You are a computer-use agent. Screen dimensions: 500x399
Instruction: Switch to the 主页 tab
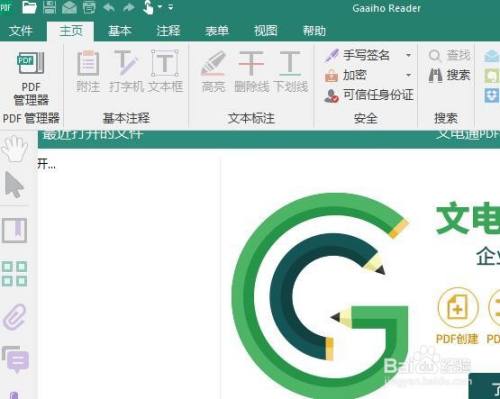[x=71, y=31]
